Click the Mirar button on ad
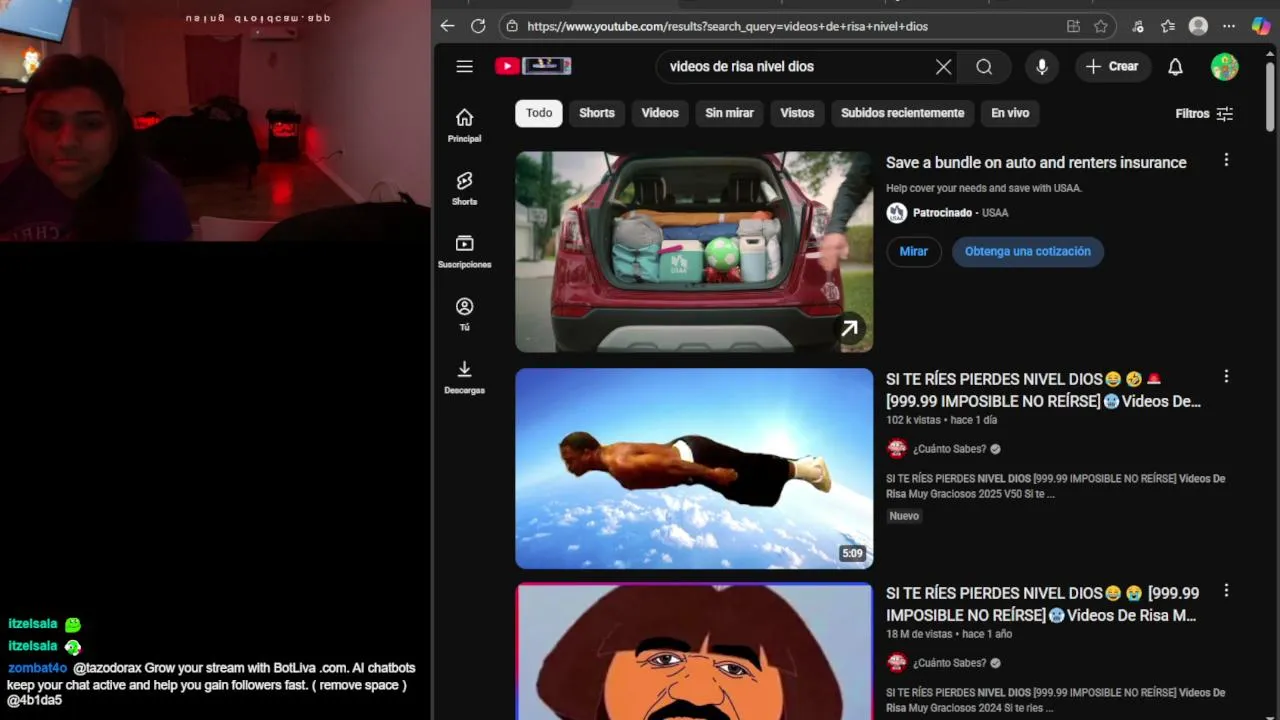1280x720 pixels. (913, 251)
